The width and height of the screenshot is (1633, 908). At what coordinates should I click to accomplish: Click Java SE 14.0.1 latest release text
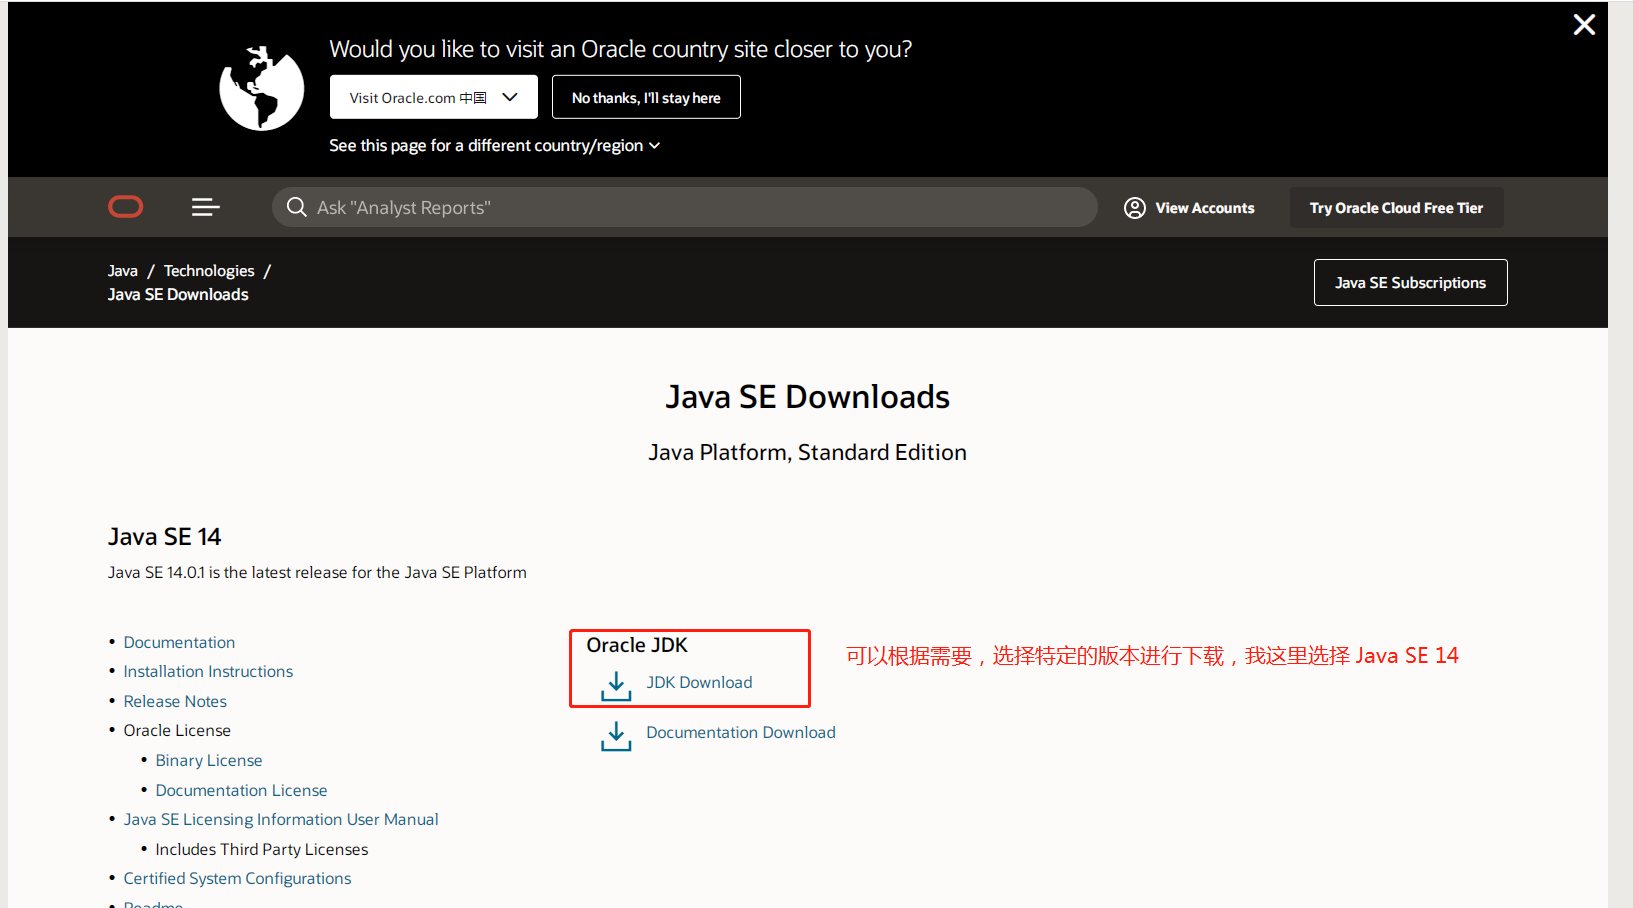click(317, 572)
